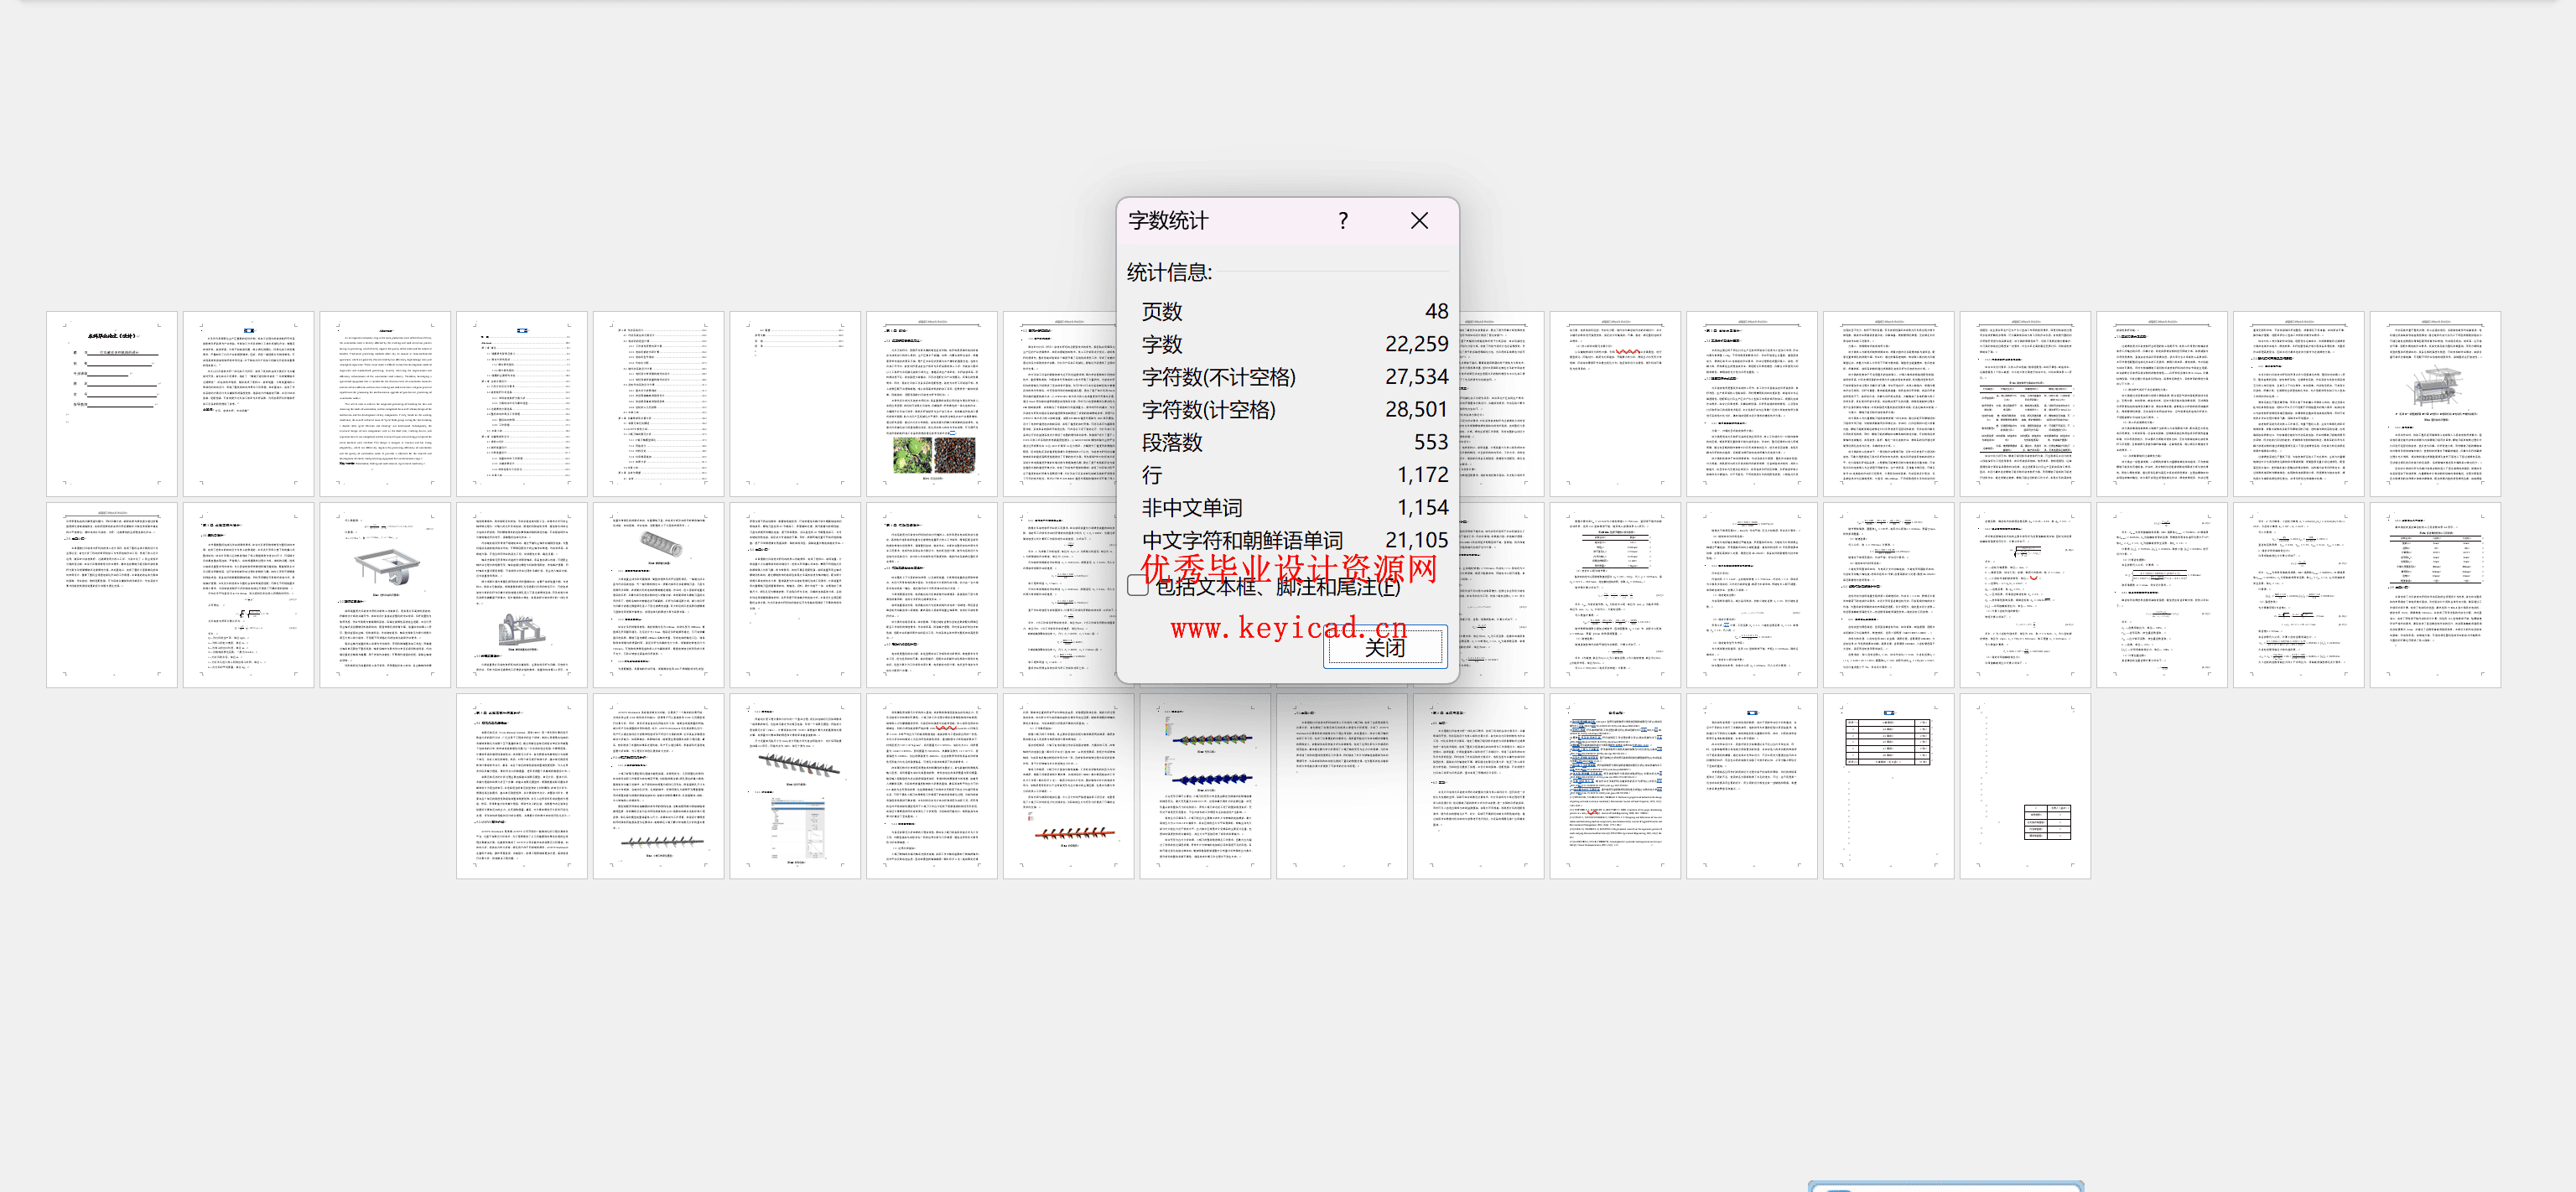Close the 字数统计 dialog with 关闭 button
The height and width of the screenshot is (1192, 2576).
point(1385,647)
